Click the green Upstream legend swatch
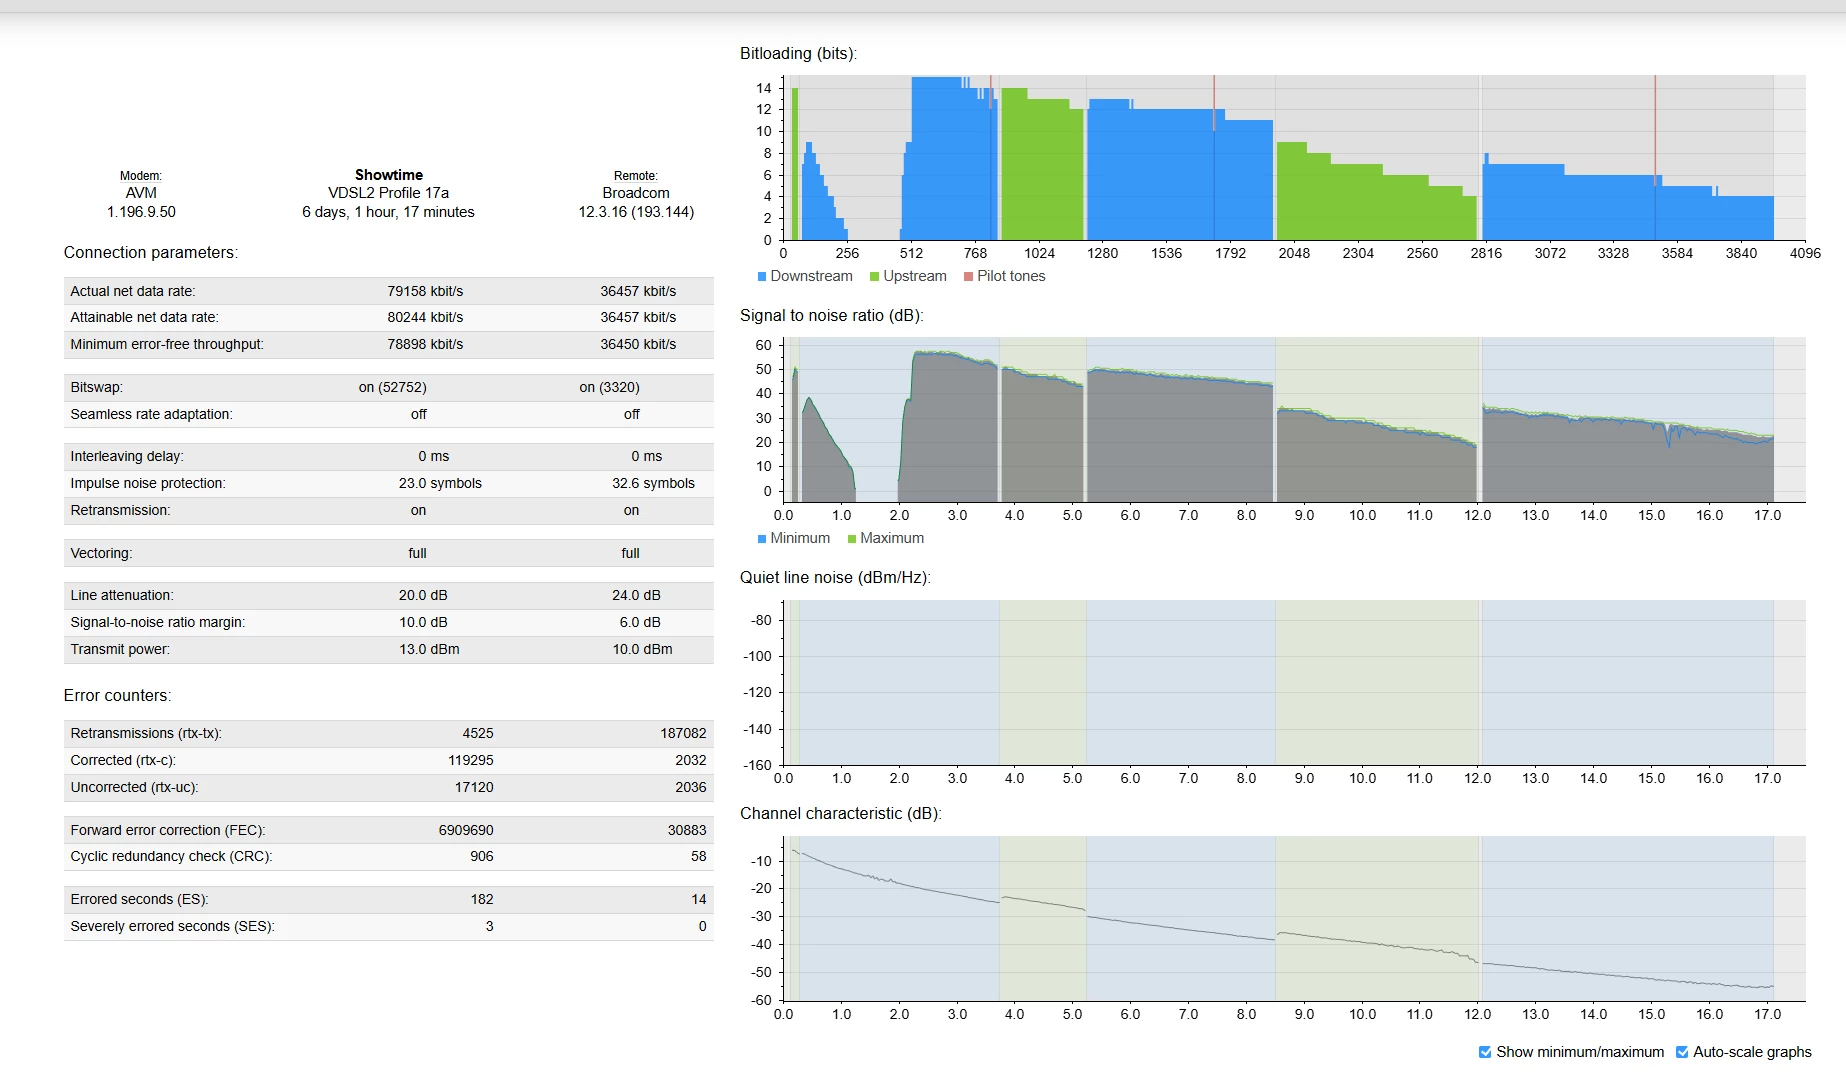Screen dimensions: 1846x1088 click(875, 277)
